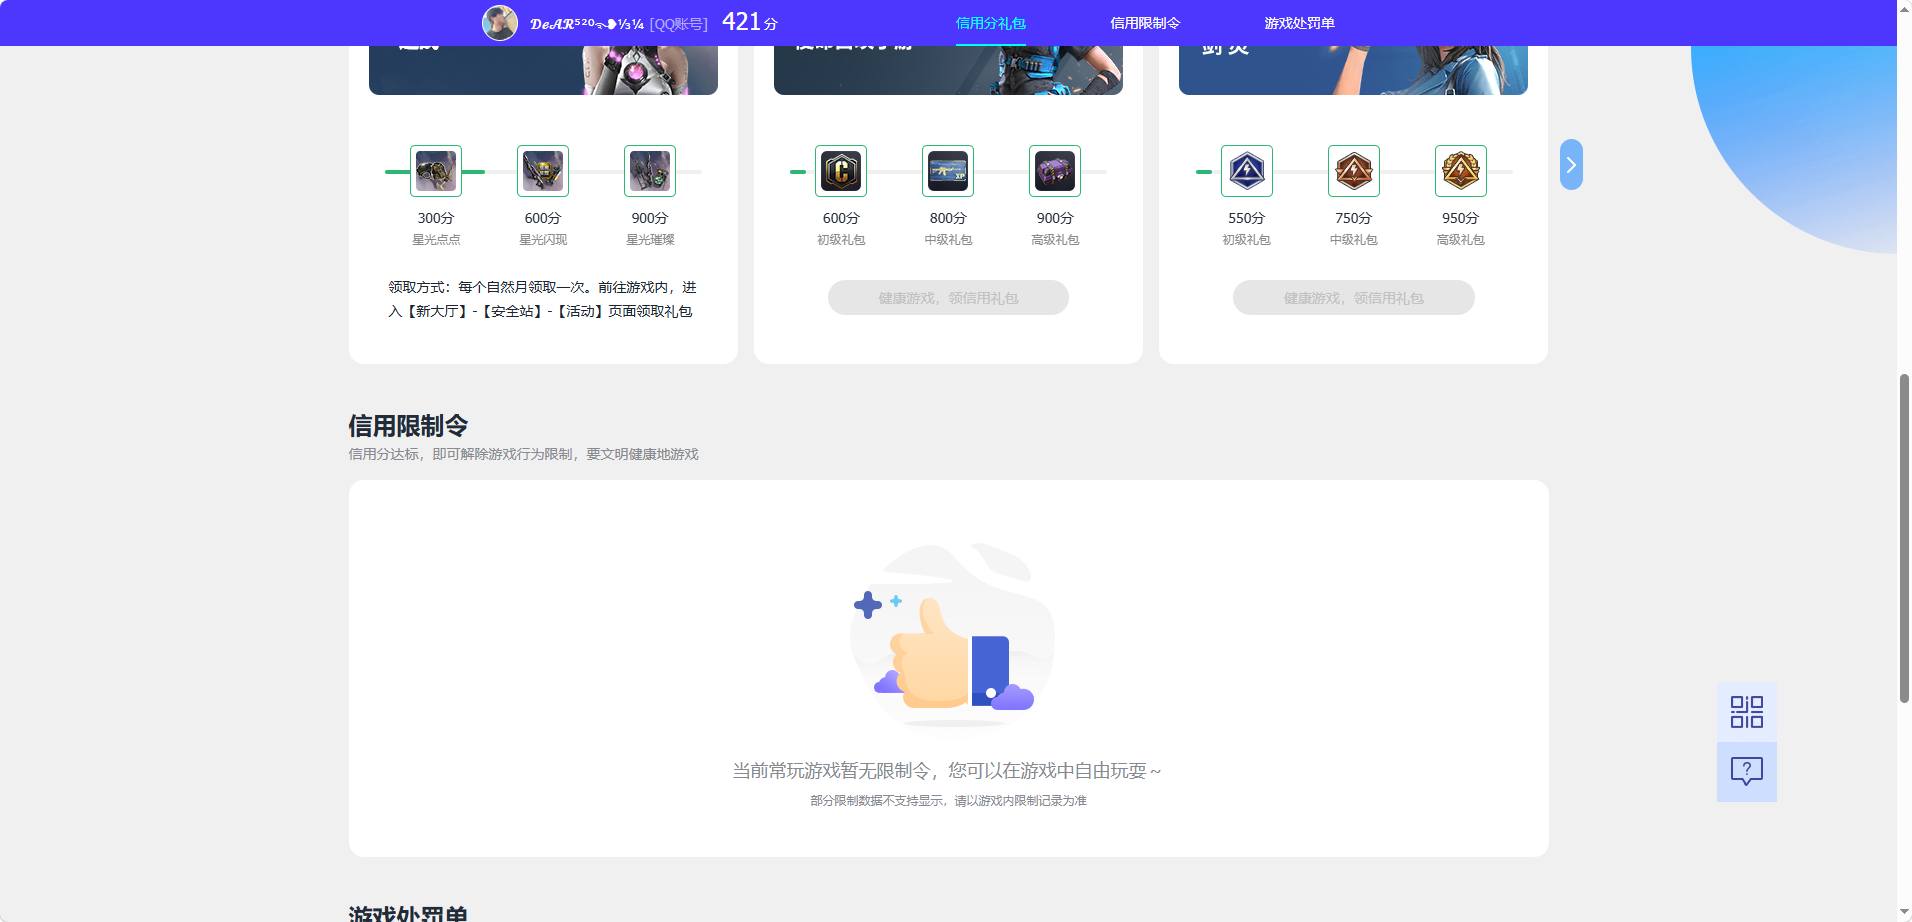
Task: Click 健康游戏，领信用礼包 under 600分 card
Action: (948, 298)
